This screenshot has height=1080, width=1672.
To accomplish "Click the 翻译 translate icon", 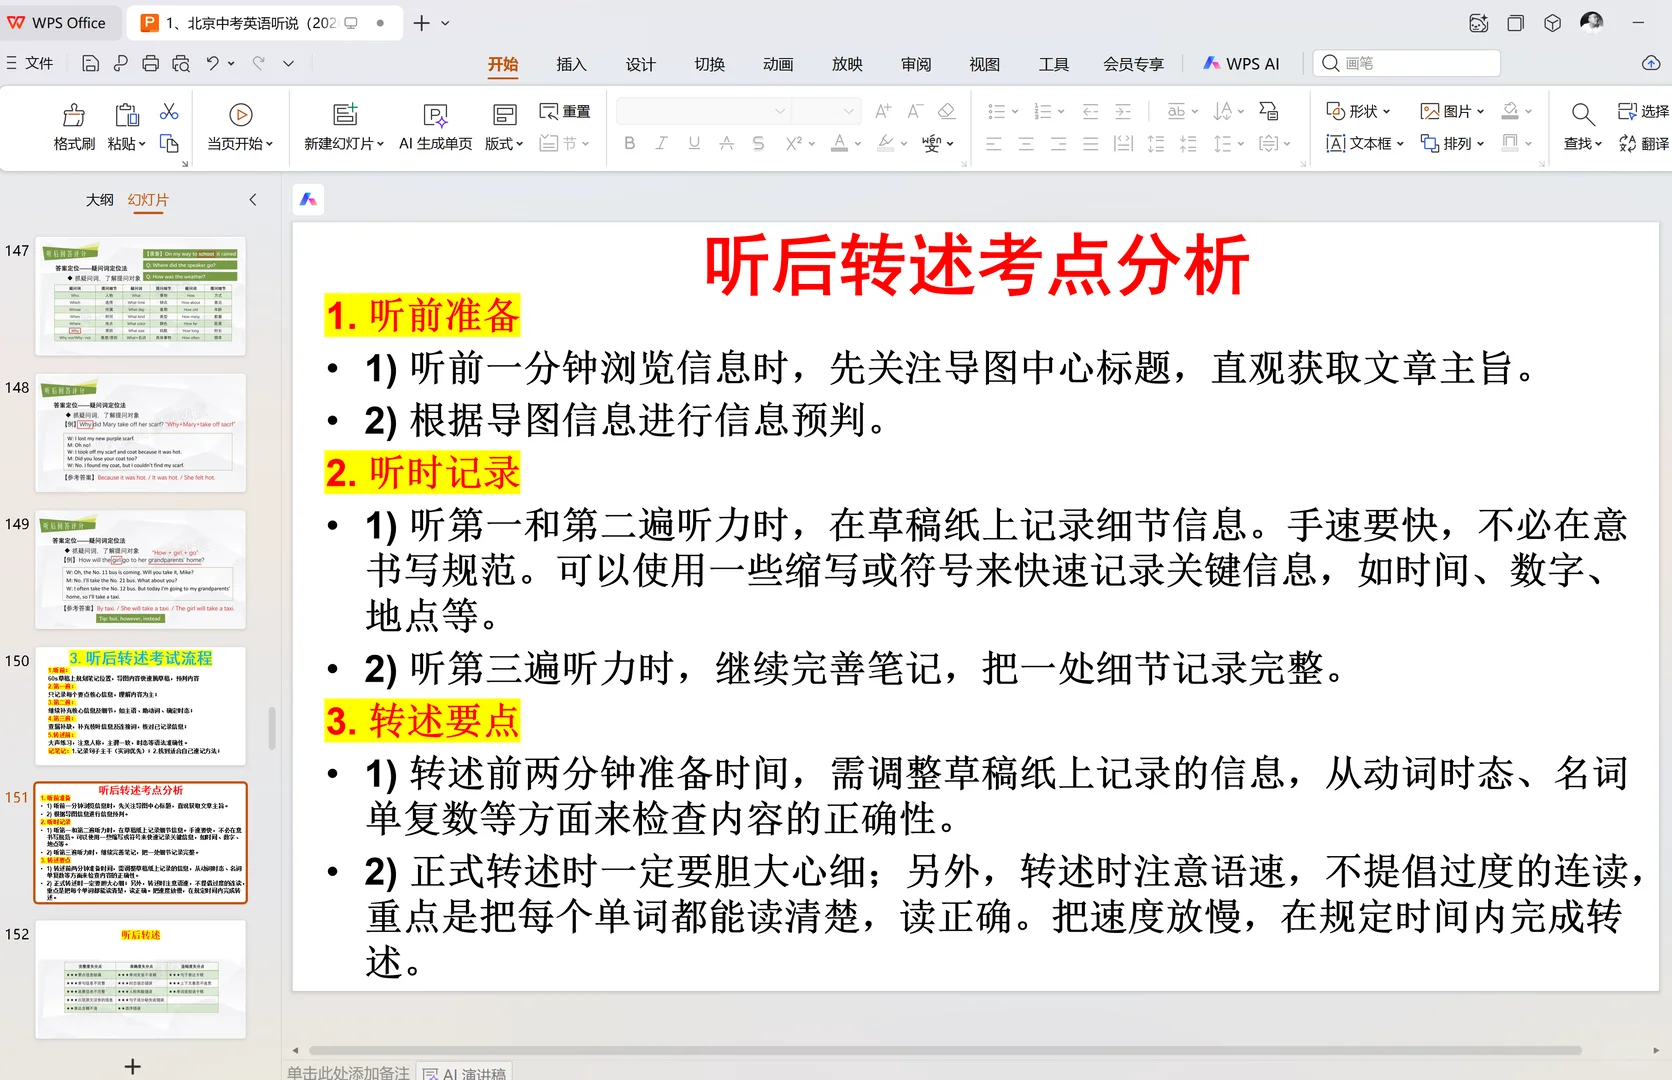I will click(1645, 144).
